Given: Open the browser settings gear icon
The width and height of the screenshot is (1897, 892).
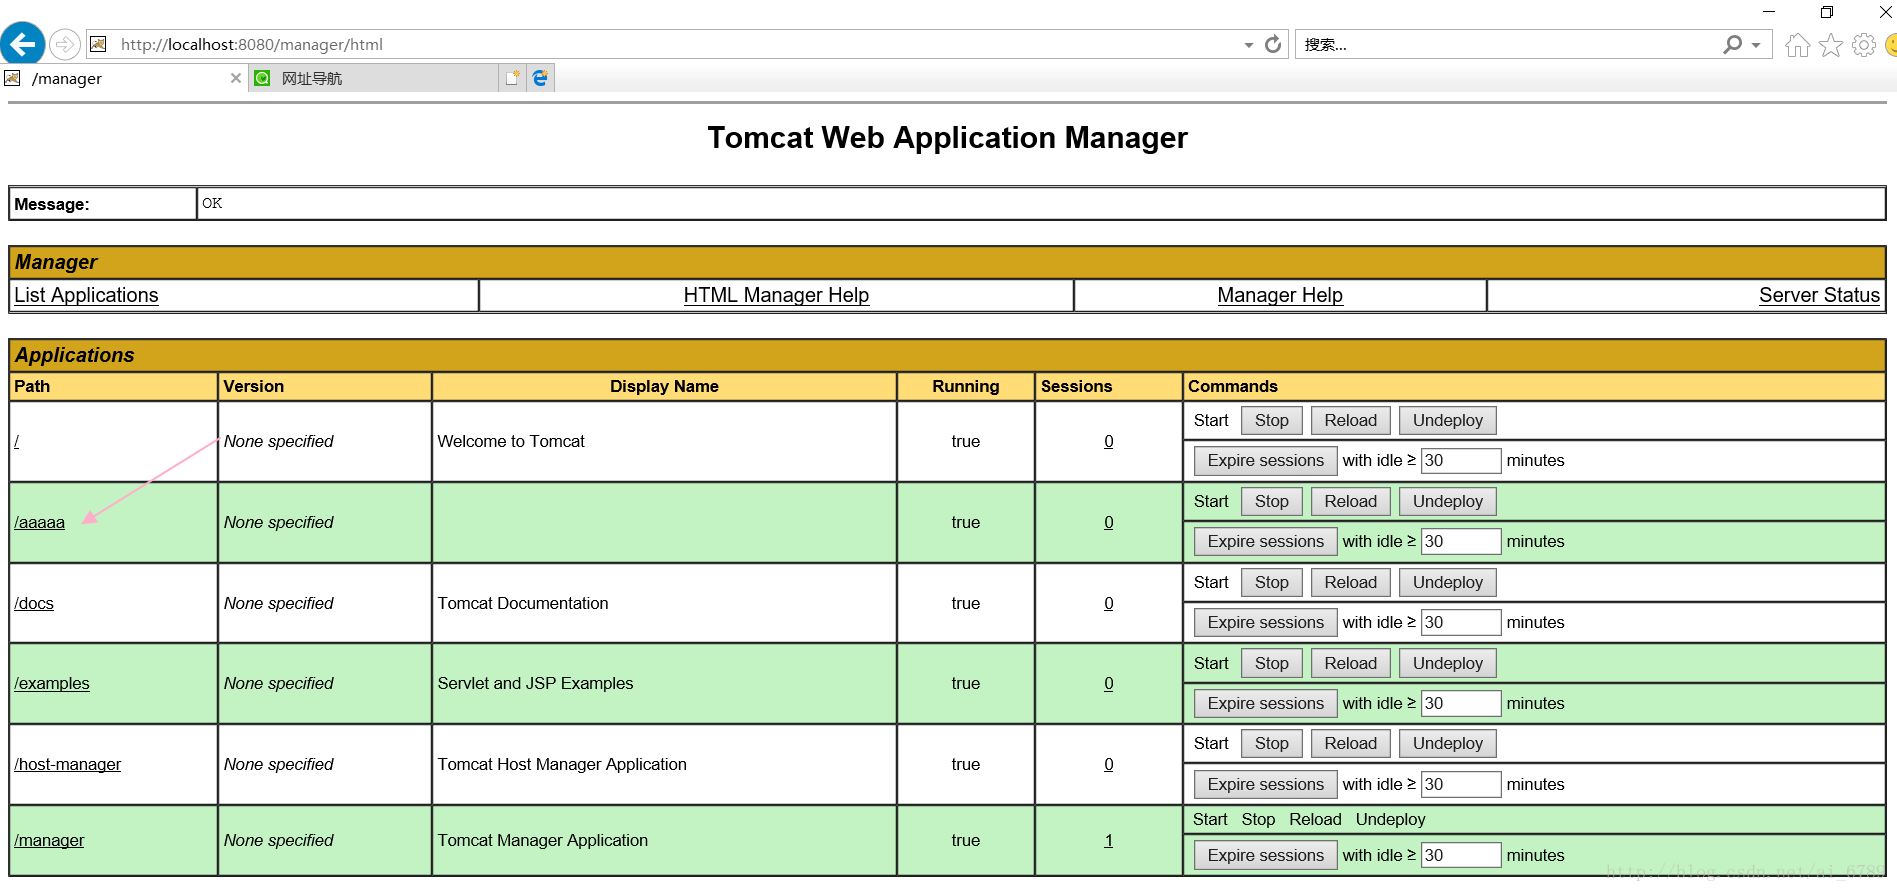Looking at the screenshot, I should coord(1864,45).
